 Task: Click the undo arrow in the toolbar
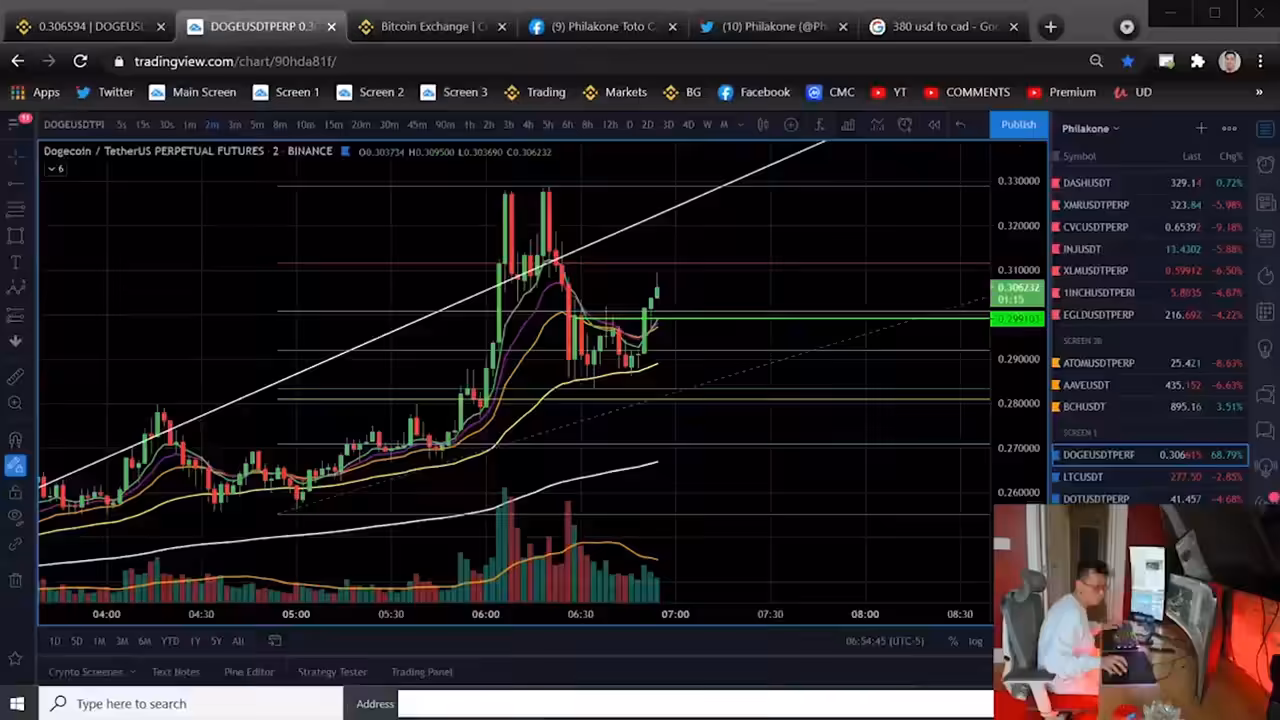click(x=961, y=125)
